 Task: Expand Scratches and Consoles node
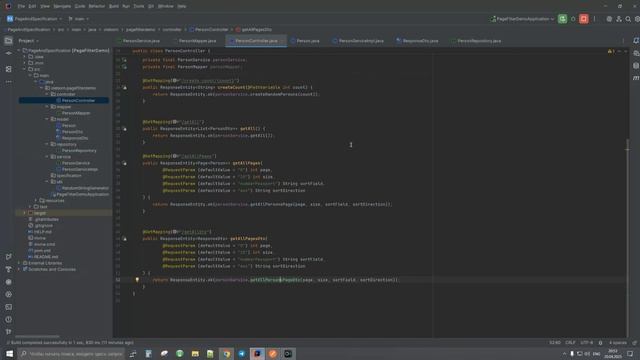point(19,269)
